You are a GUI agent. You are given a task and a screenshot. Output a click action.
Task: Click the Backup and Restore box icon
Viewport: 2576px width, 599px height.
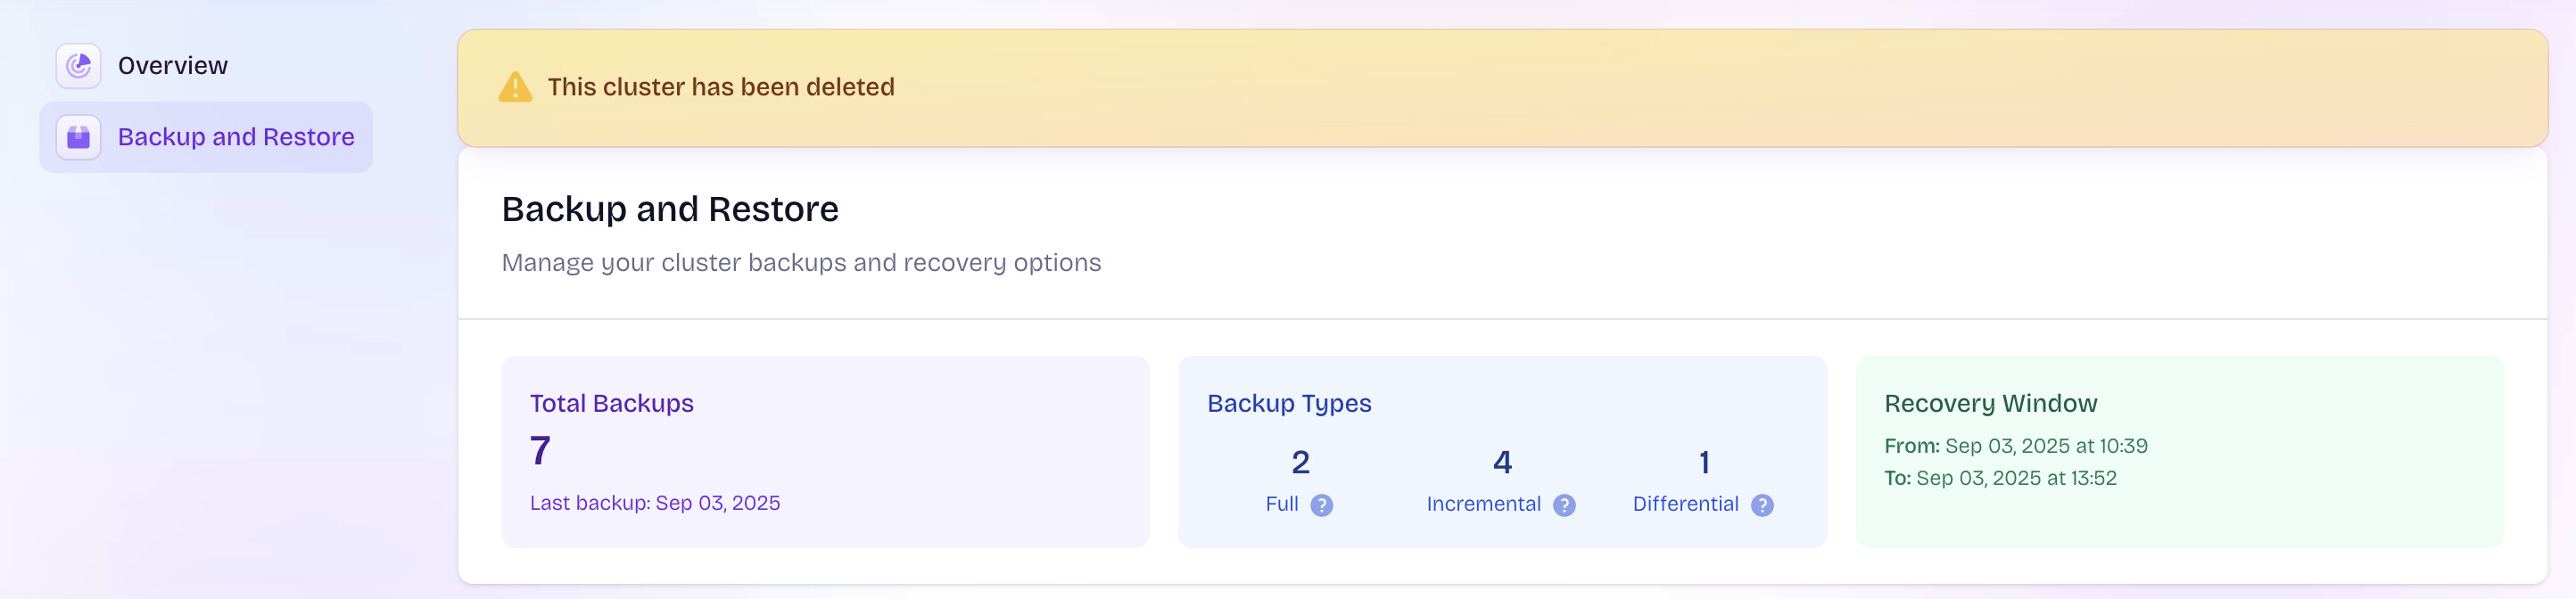tap(78, 137)
